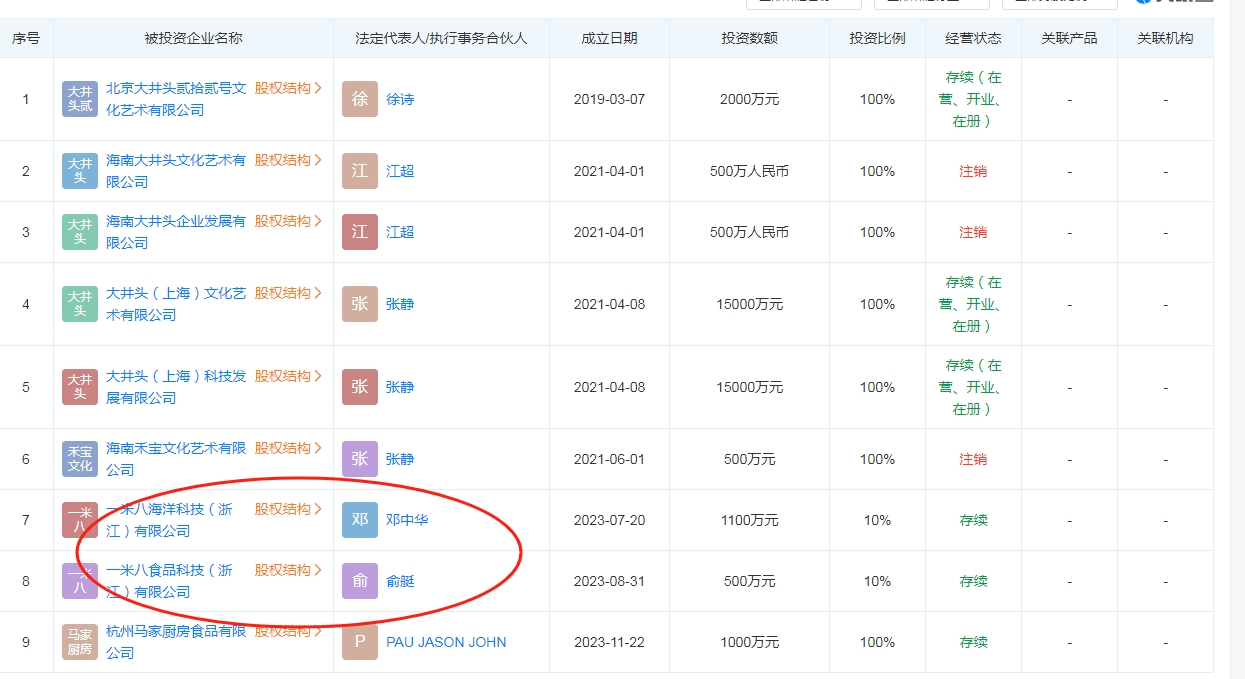Click 江 avatar in 海南大井头企业发展 row
This screenshot has width=1245, height=679.
(360, 232)
